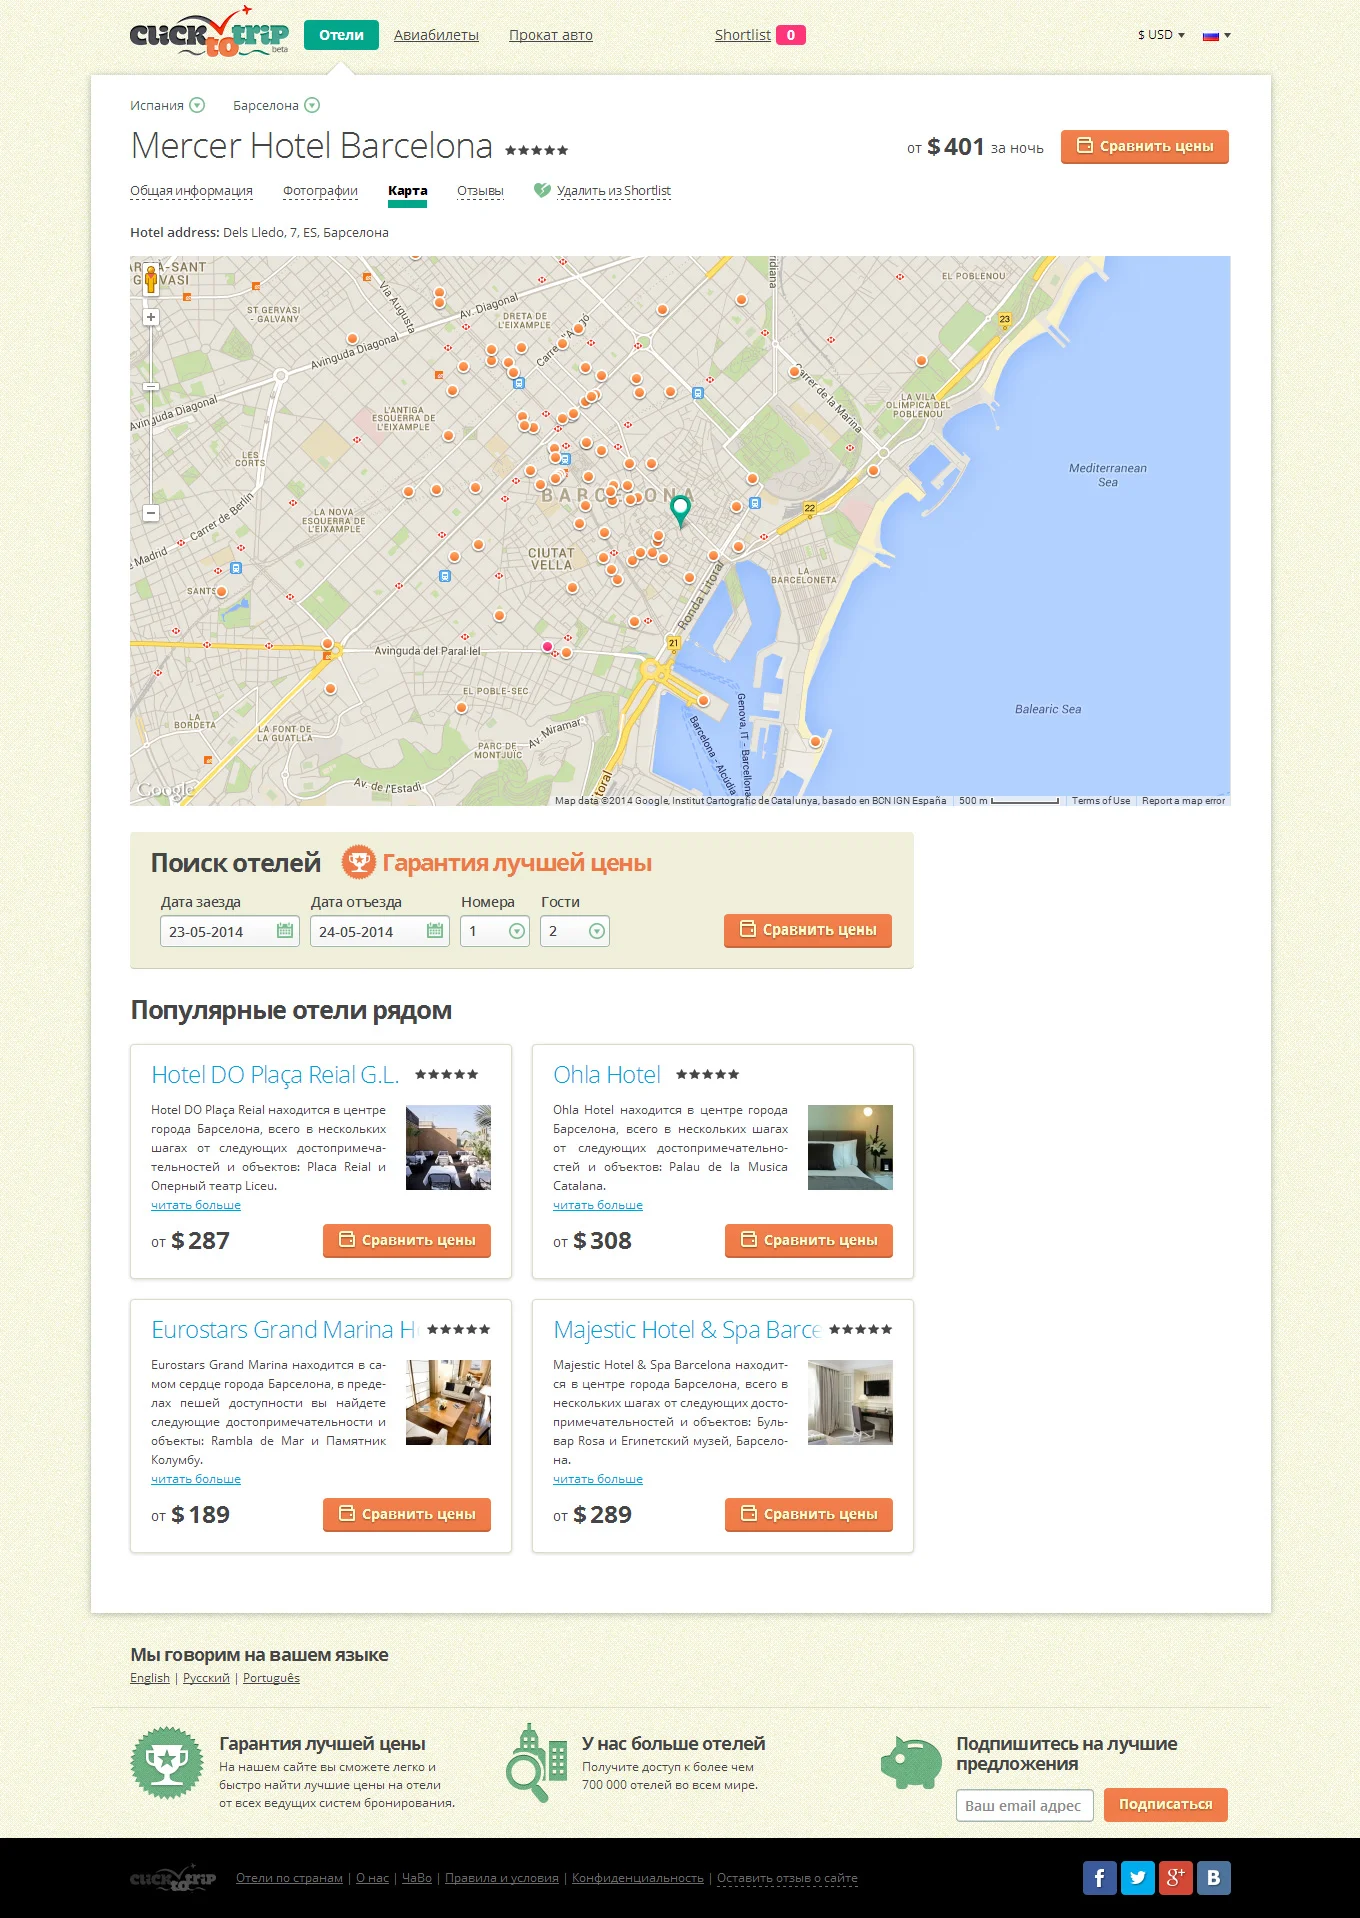Screen dimensions: 1360x1918
Task: Open Majestic Hotel & Spa title link
Action: (x=687, y=1330)
